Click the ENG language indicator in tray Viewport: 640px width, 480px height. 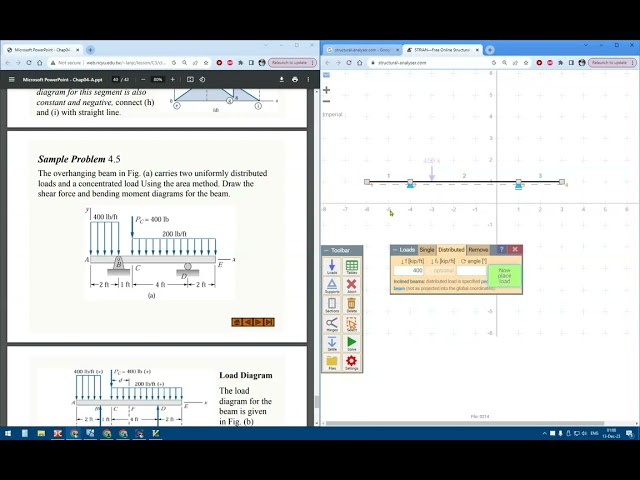point(594,433)
